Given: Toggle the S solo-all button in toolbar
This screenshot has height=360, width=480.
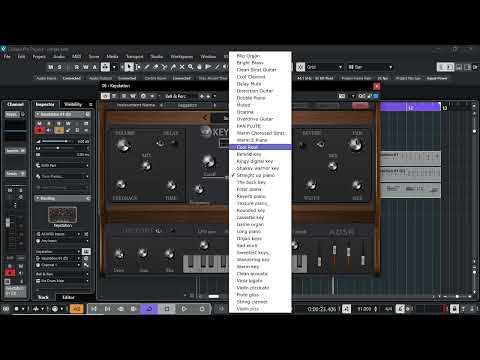Looking at the screenshot, I should (x=59, y=67).
